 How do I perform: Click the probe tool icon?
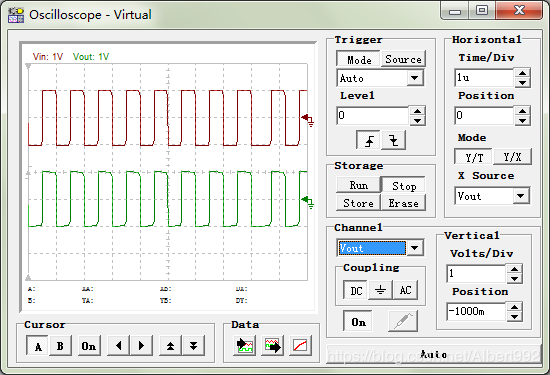tap(403, 321)
